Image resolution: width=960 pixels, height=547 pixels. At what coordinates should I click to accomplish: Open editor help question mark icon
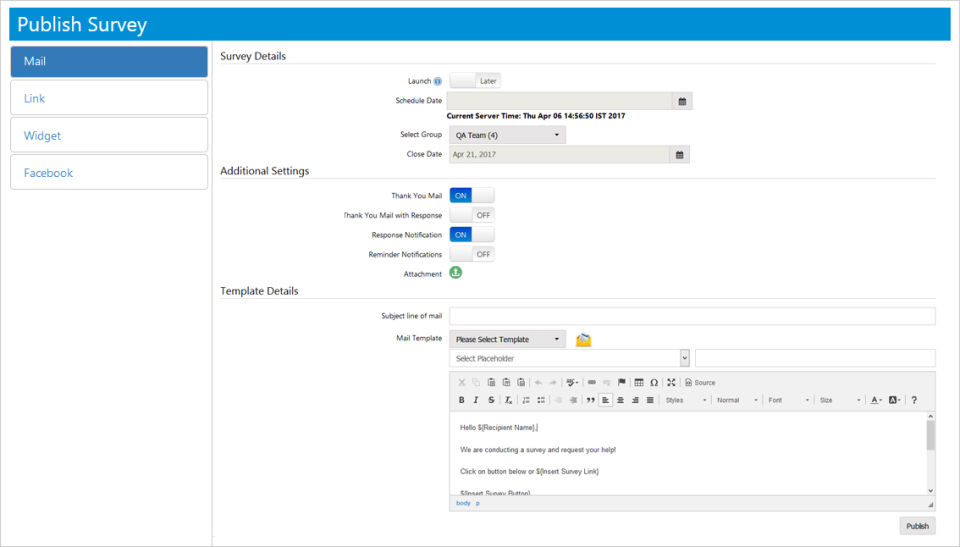(x=914, y=400)
